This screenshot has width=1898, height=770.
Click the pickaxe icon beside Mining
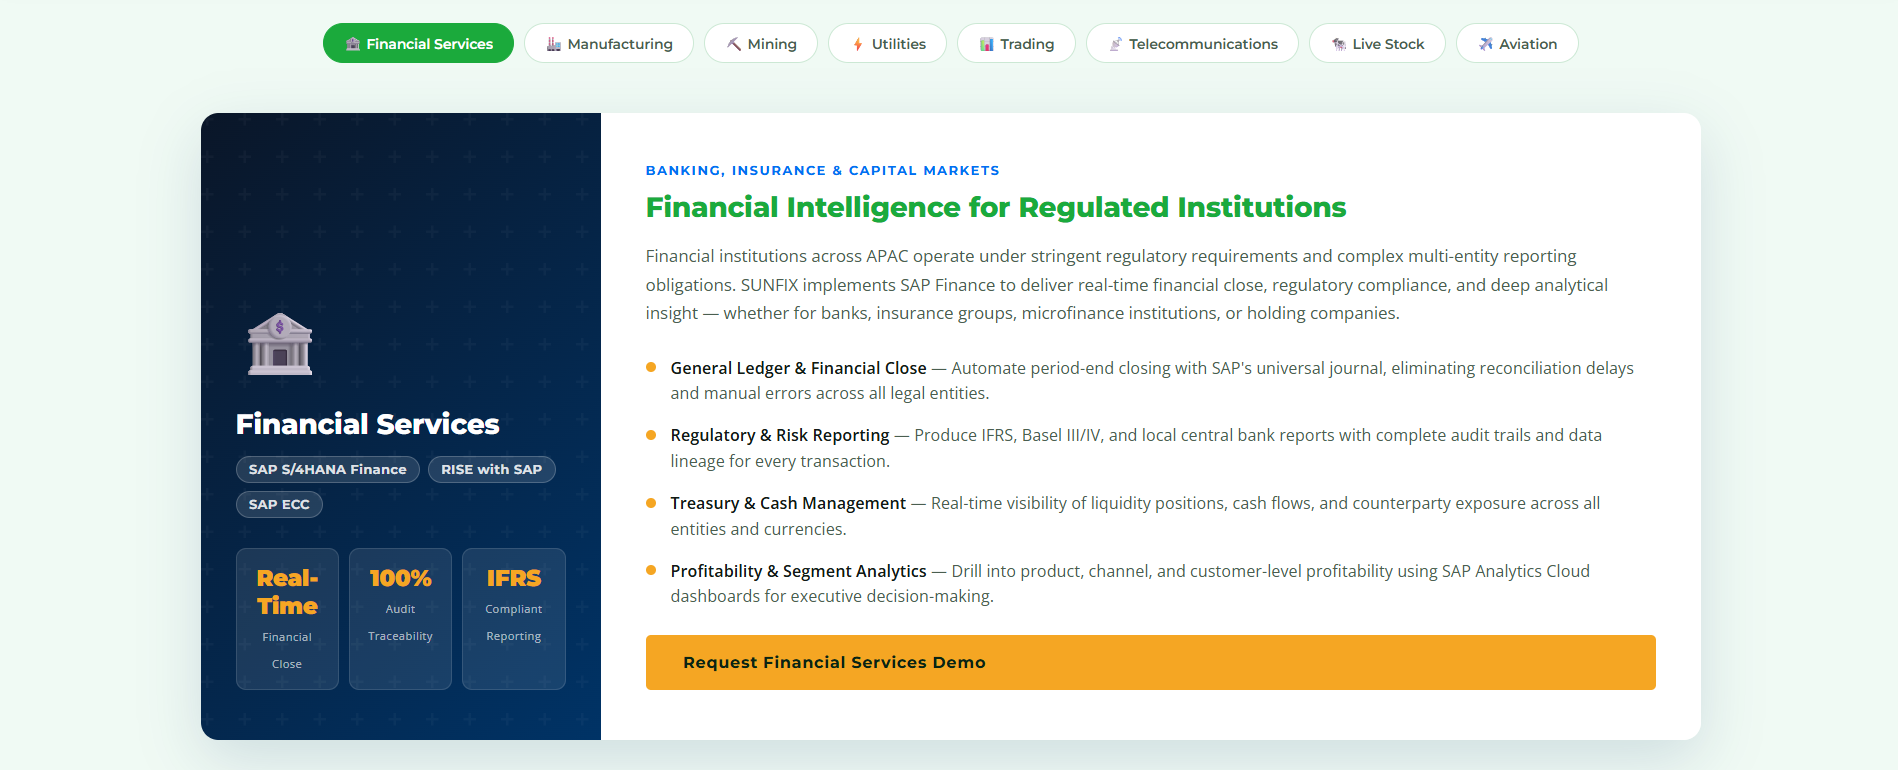click(734, 44)
